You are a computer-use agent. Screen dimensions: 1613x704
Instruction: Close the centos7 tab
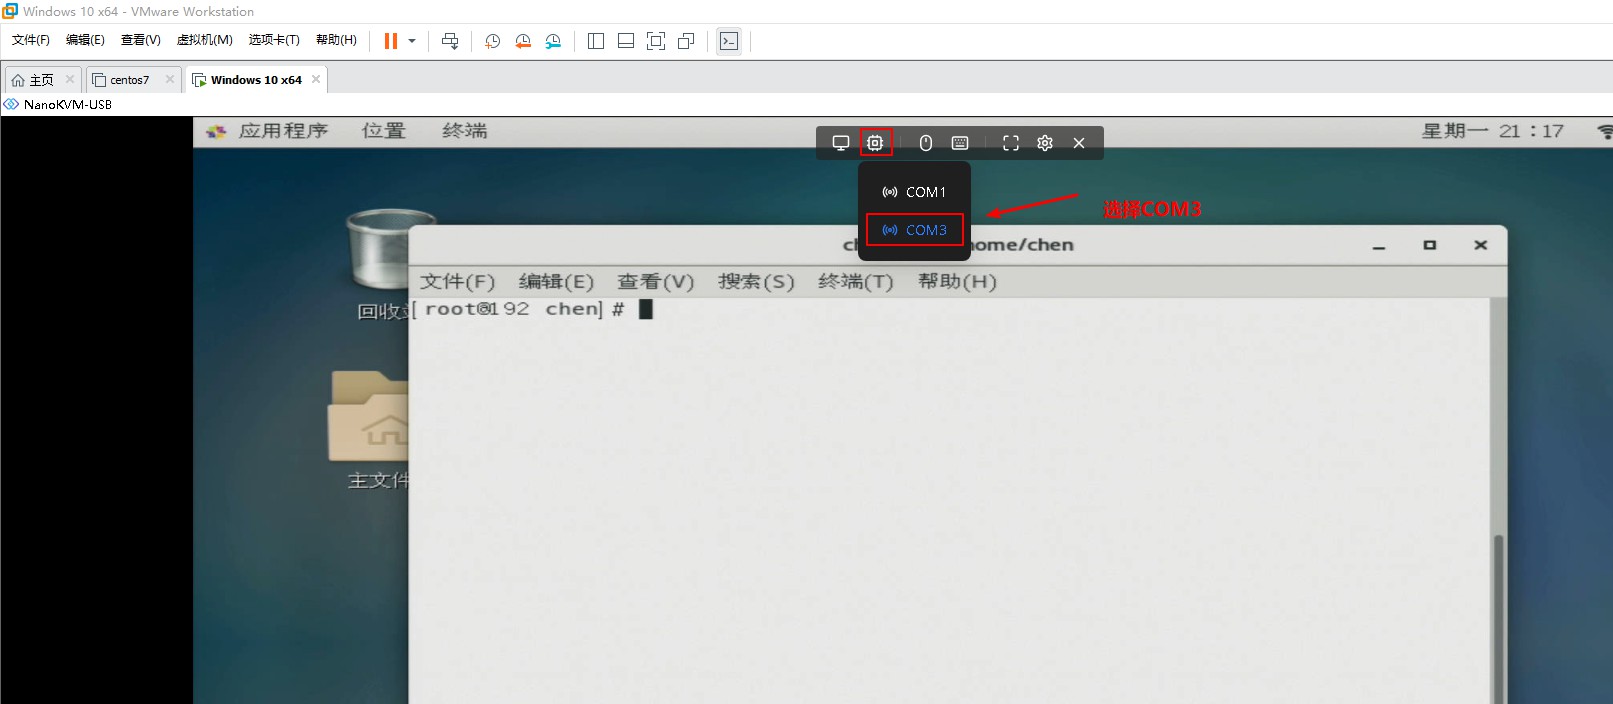click(x=170, y=79)
